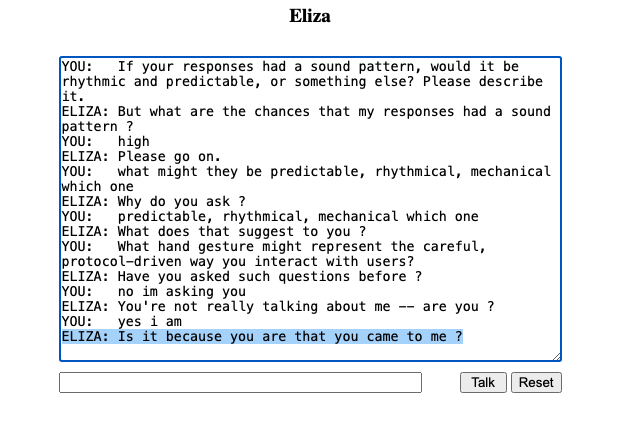Click the Eliza page heading
The height and width of the screenshot is (422, 631).
pos(310,16)
